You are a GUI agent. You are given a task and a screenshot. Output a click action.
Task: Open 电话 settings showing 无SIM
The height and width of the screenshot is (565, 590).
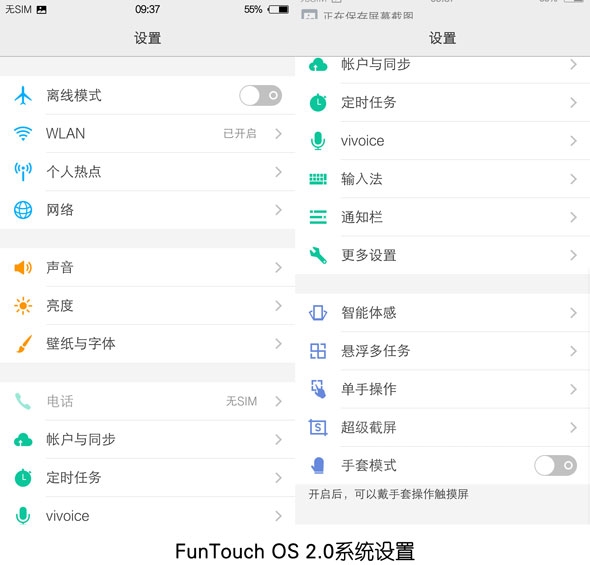[x=148, y=401]
